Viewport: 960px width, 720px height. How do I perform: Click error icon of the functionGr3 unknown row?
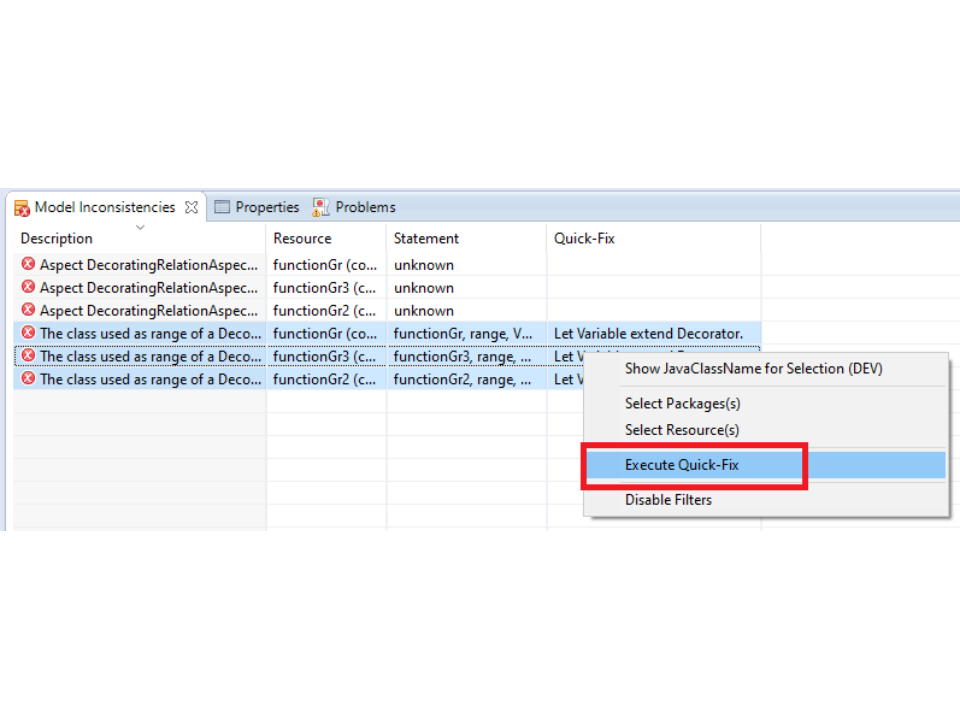click(x=28, y=288)
